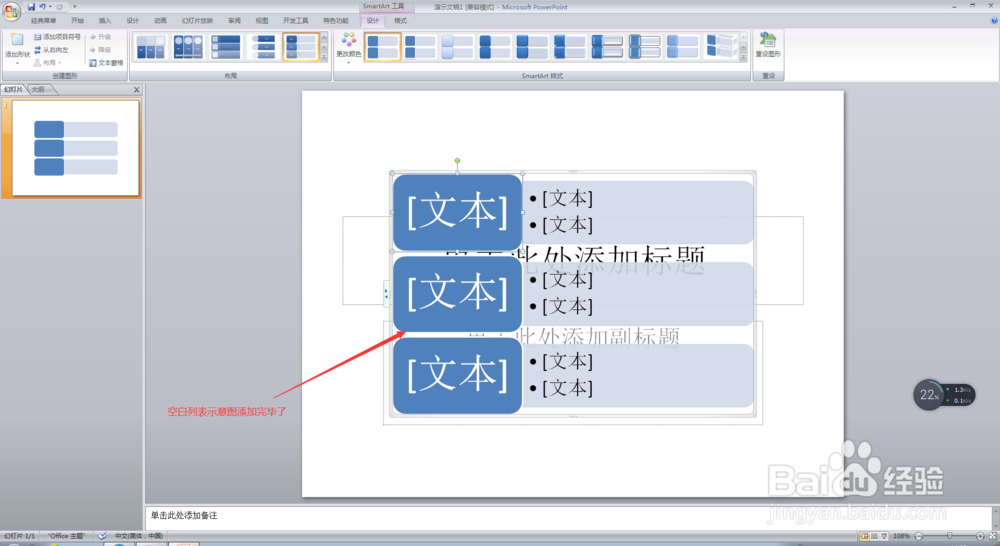Switch to the 插入 ribbon tab
This screenshot has width=1000, height=546.
coord(105,21)
